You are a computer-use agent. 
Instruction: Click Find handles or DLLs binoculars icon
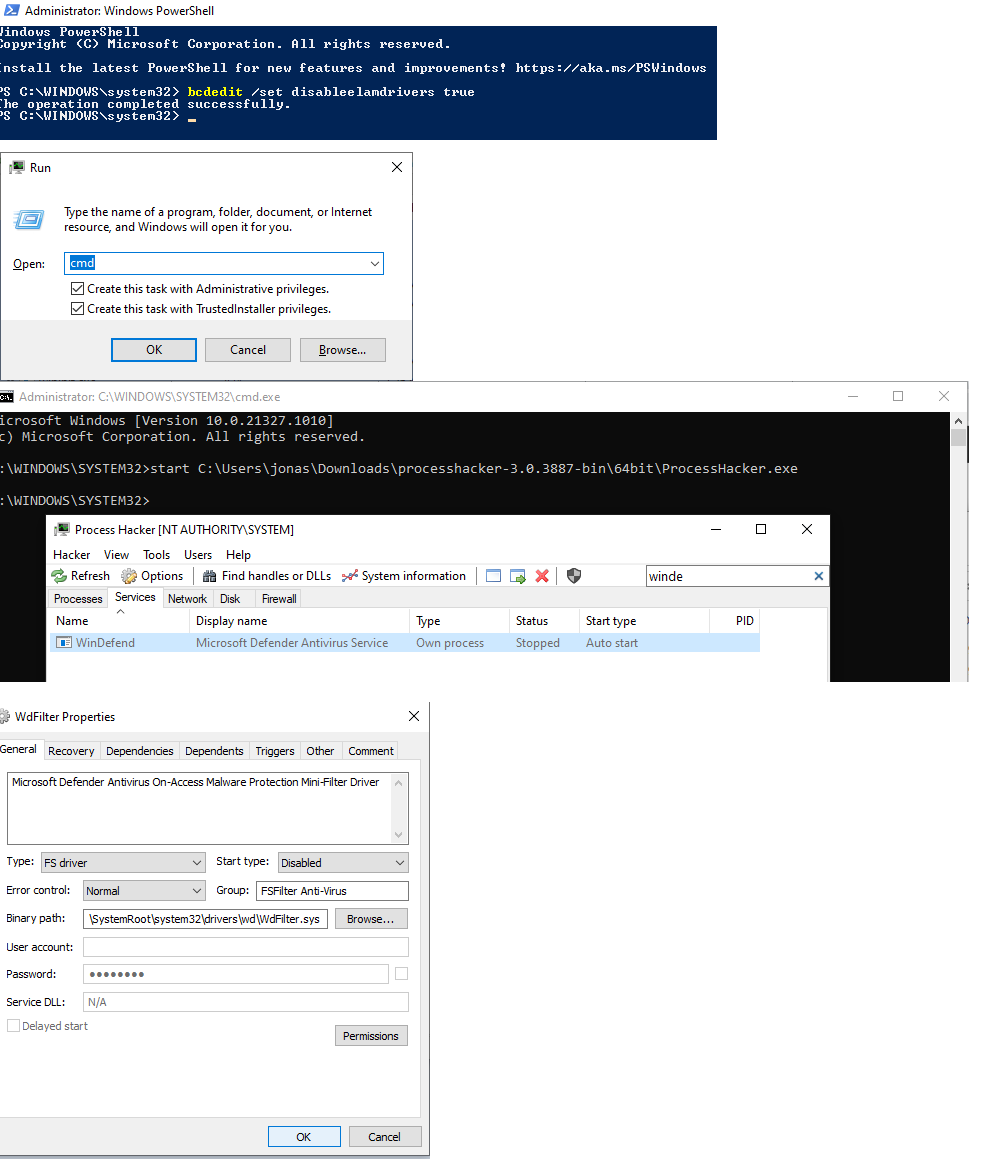[209, 576]
